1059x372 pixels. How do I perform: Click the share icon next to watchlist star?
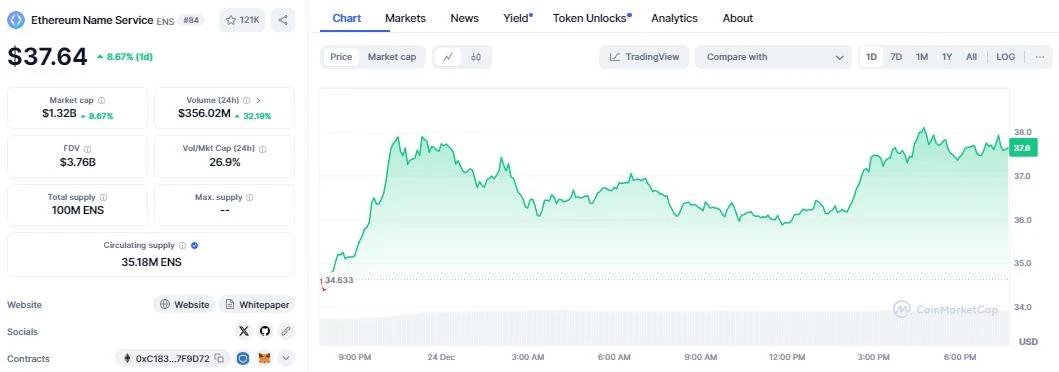click(x=283, y=20)
